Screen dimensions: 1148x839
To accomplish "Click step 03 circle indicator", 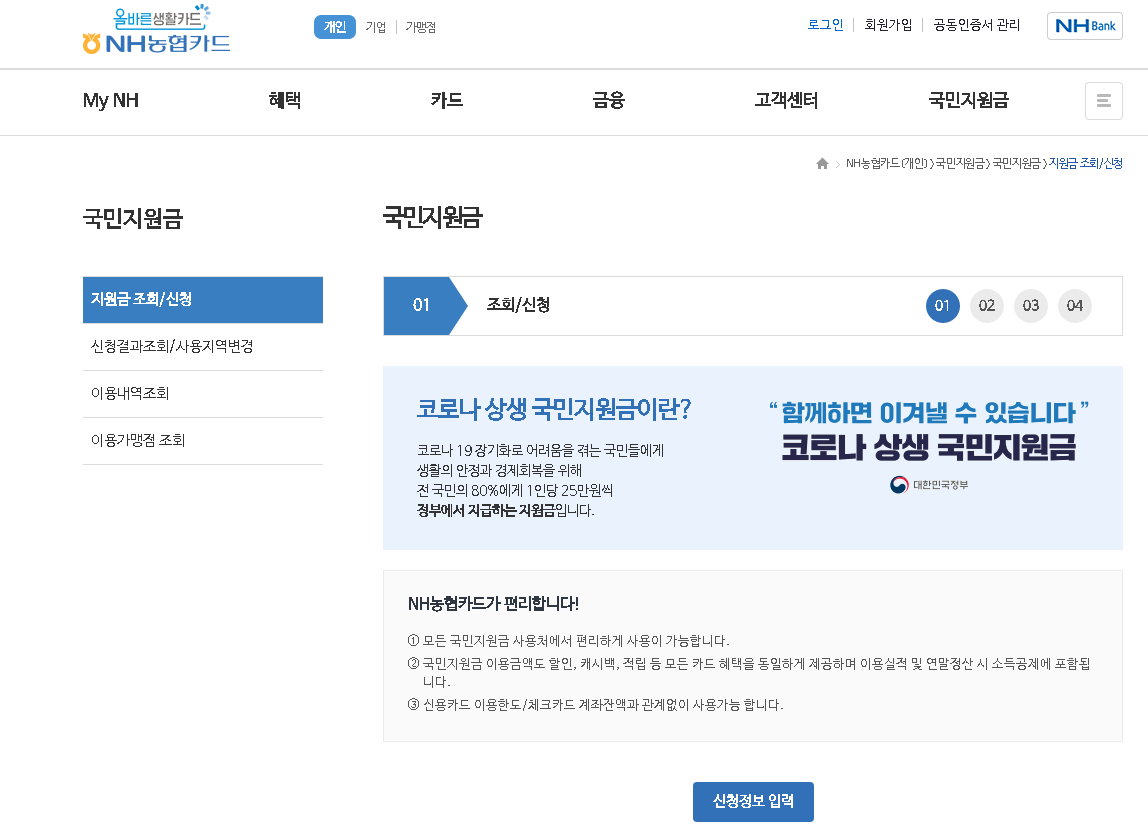I will [x=1031, y=306].
